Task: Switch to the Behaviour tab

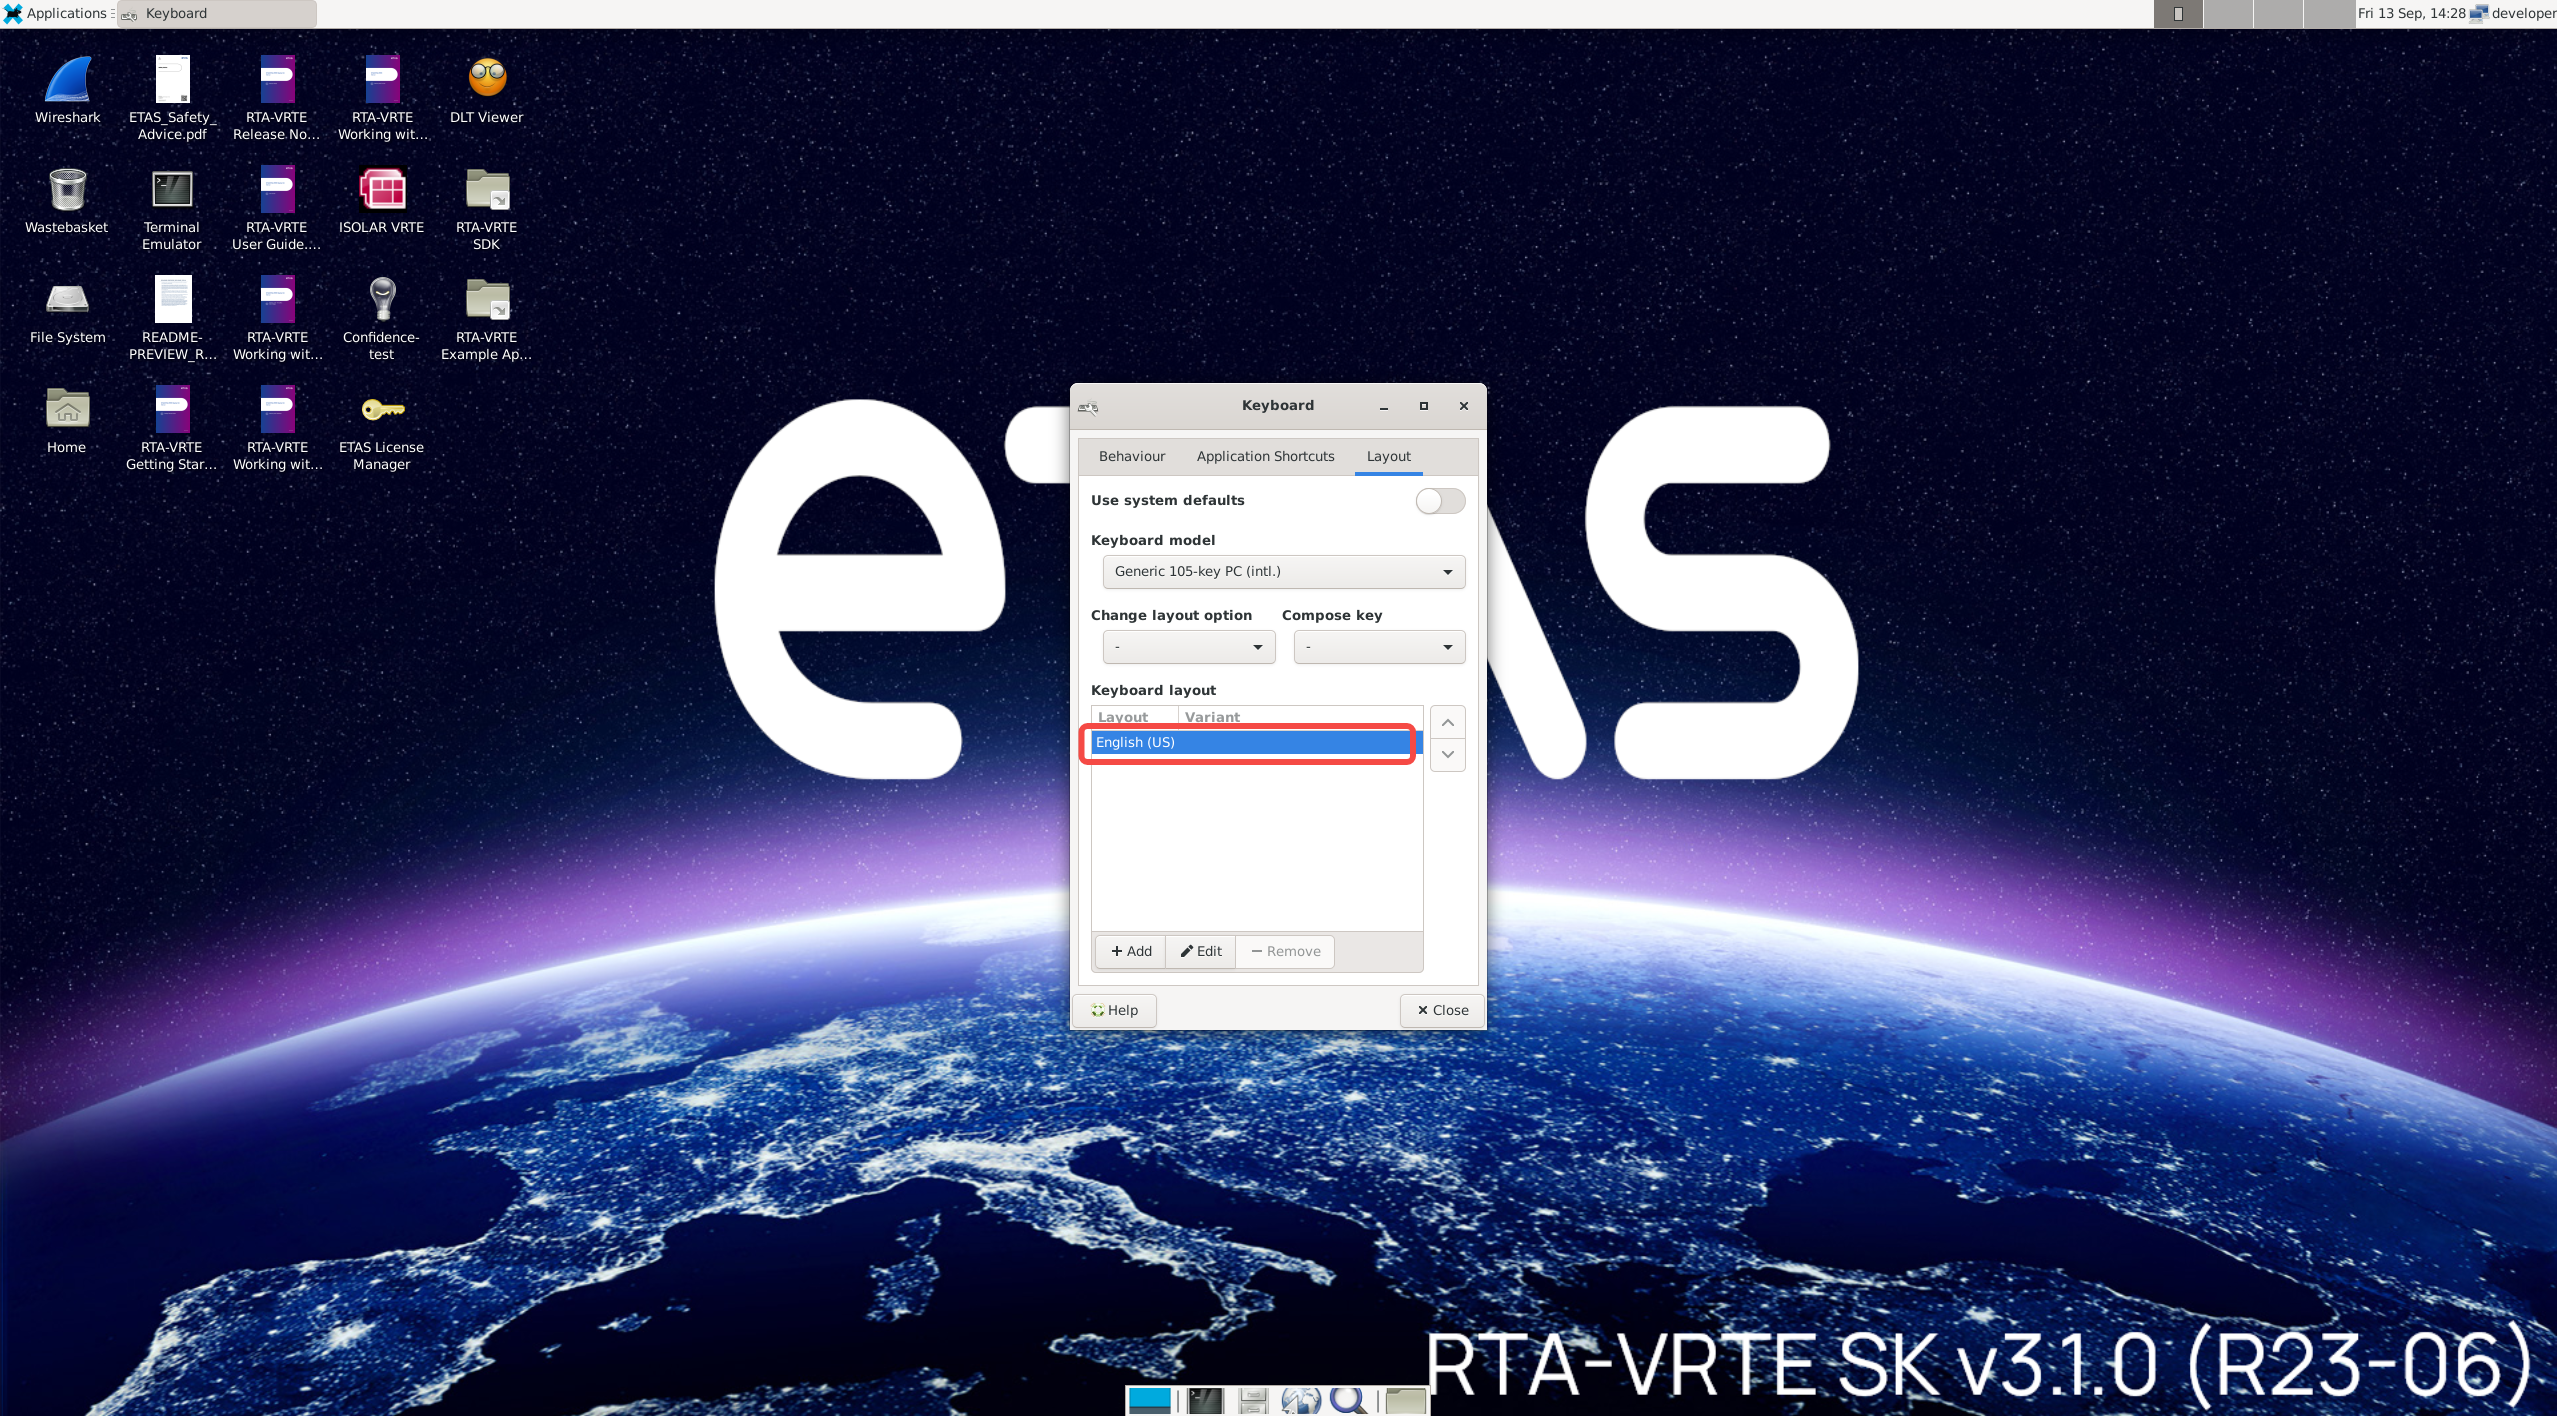Action: coord(1131,456)
